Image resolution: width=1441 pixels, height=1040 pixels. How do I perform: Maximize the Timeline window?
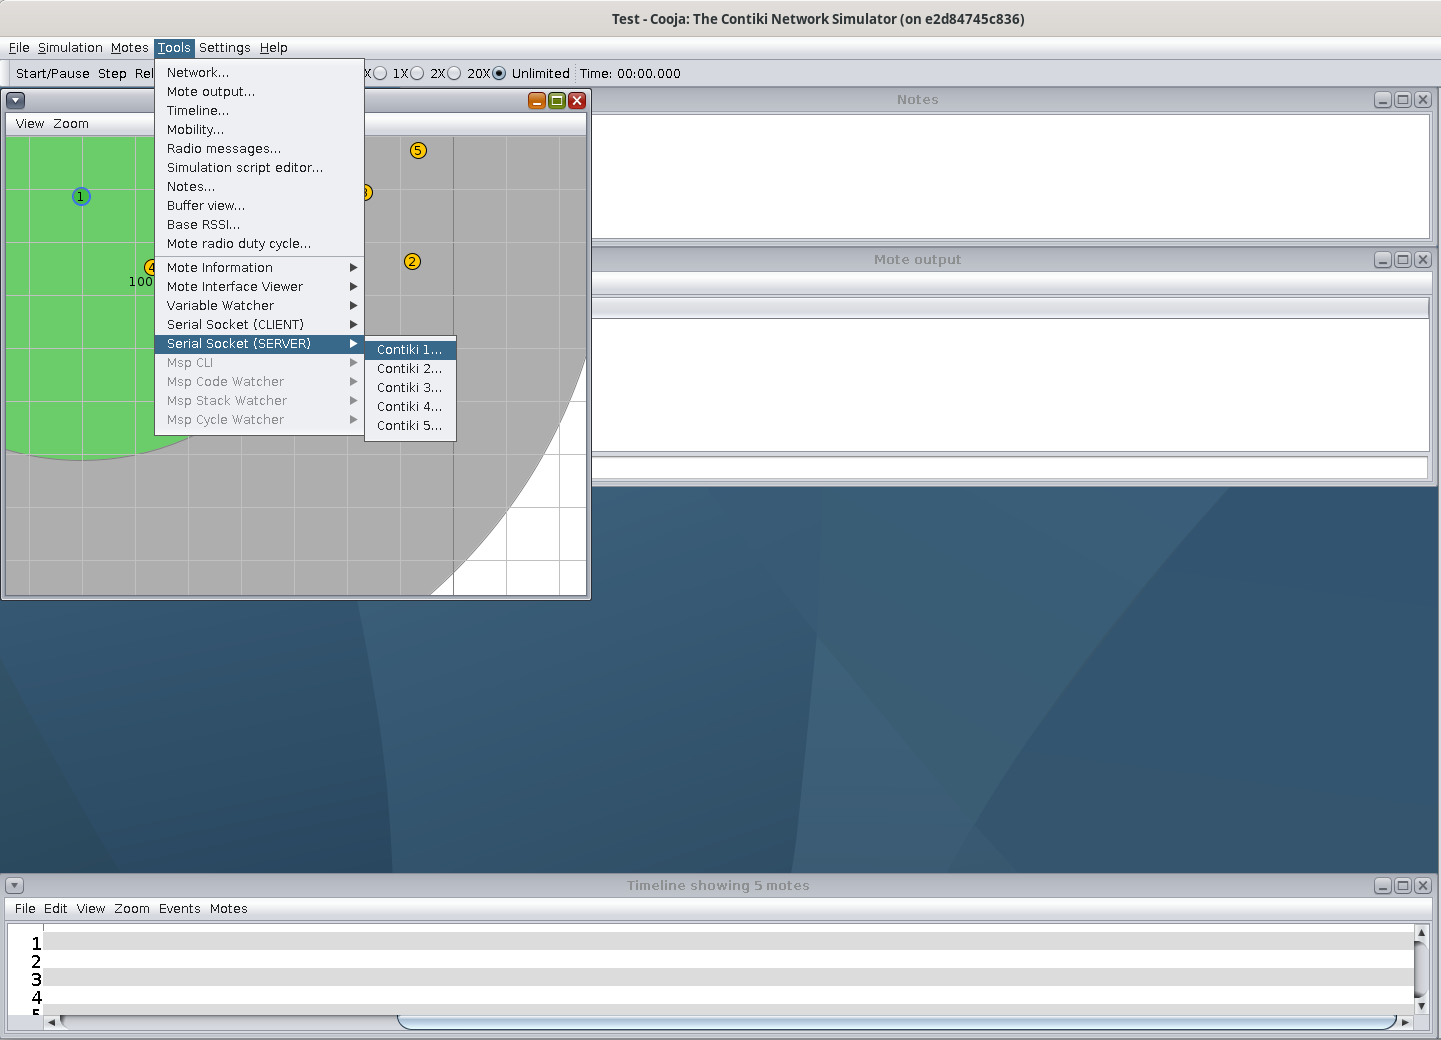tap(1403, 886)
